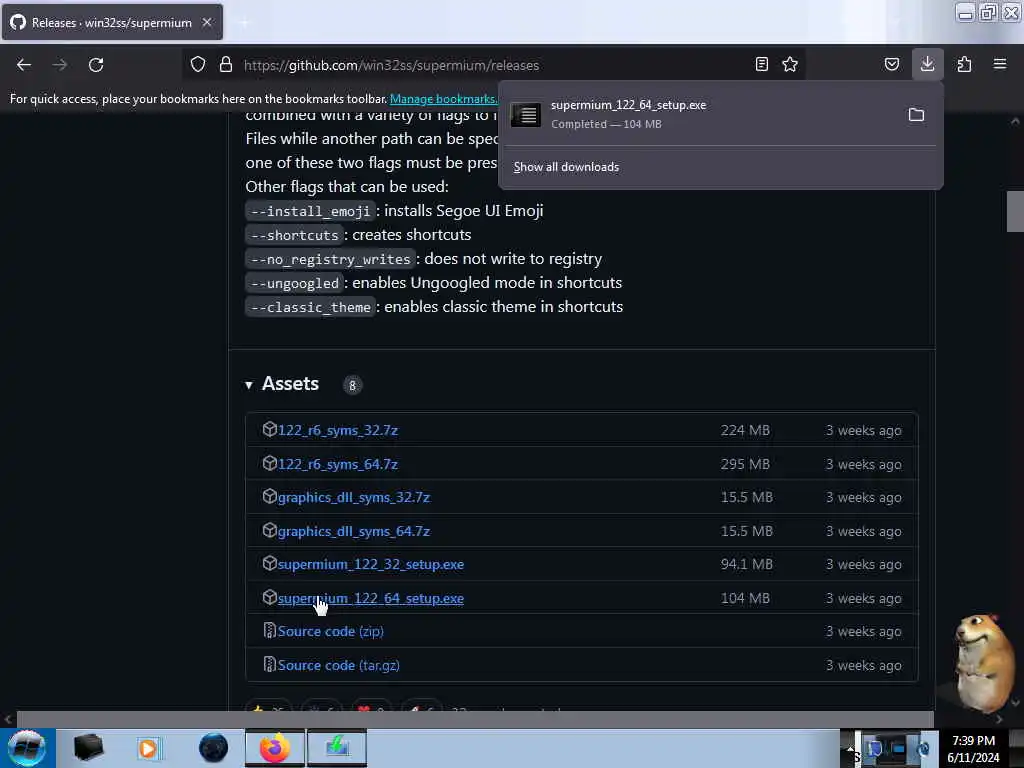This screenshot has height=768, width=1024.
Task: Bookmark this page with the star icon
Action: pos(790,64)
